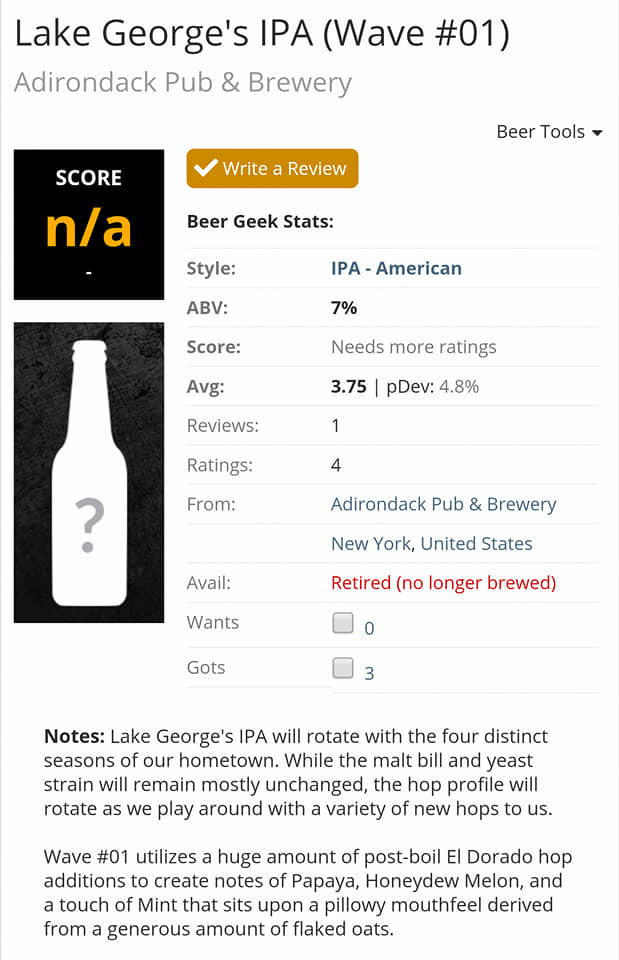619x960 pixels.
Task: Click the Write a Review button
Action: pyautogui.click(x=272, y=169)
